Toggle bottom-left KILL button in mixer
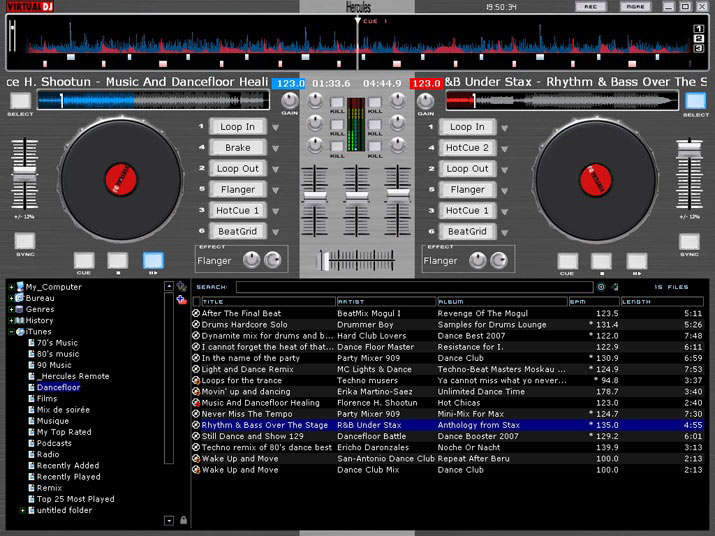 coord(337,146)
